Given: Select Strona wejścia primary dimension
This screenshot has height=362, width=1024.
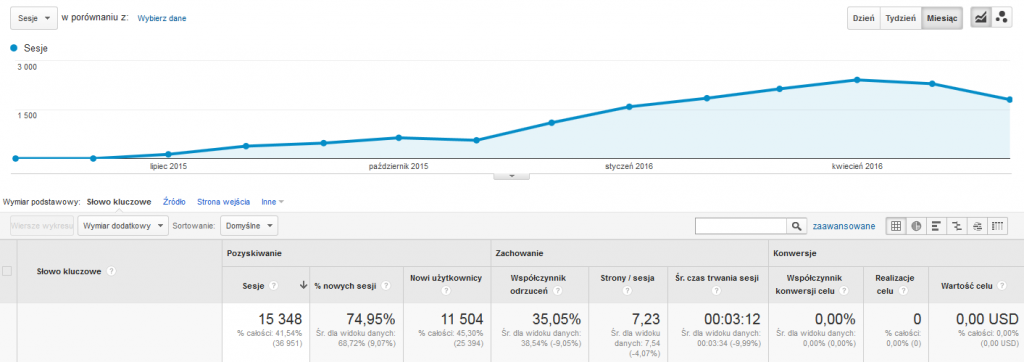Looking at the screenshot, I should click(223, 202).
